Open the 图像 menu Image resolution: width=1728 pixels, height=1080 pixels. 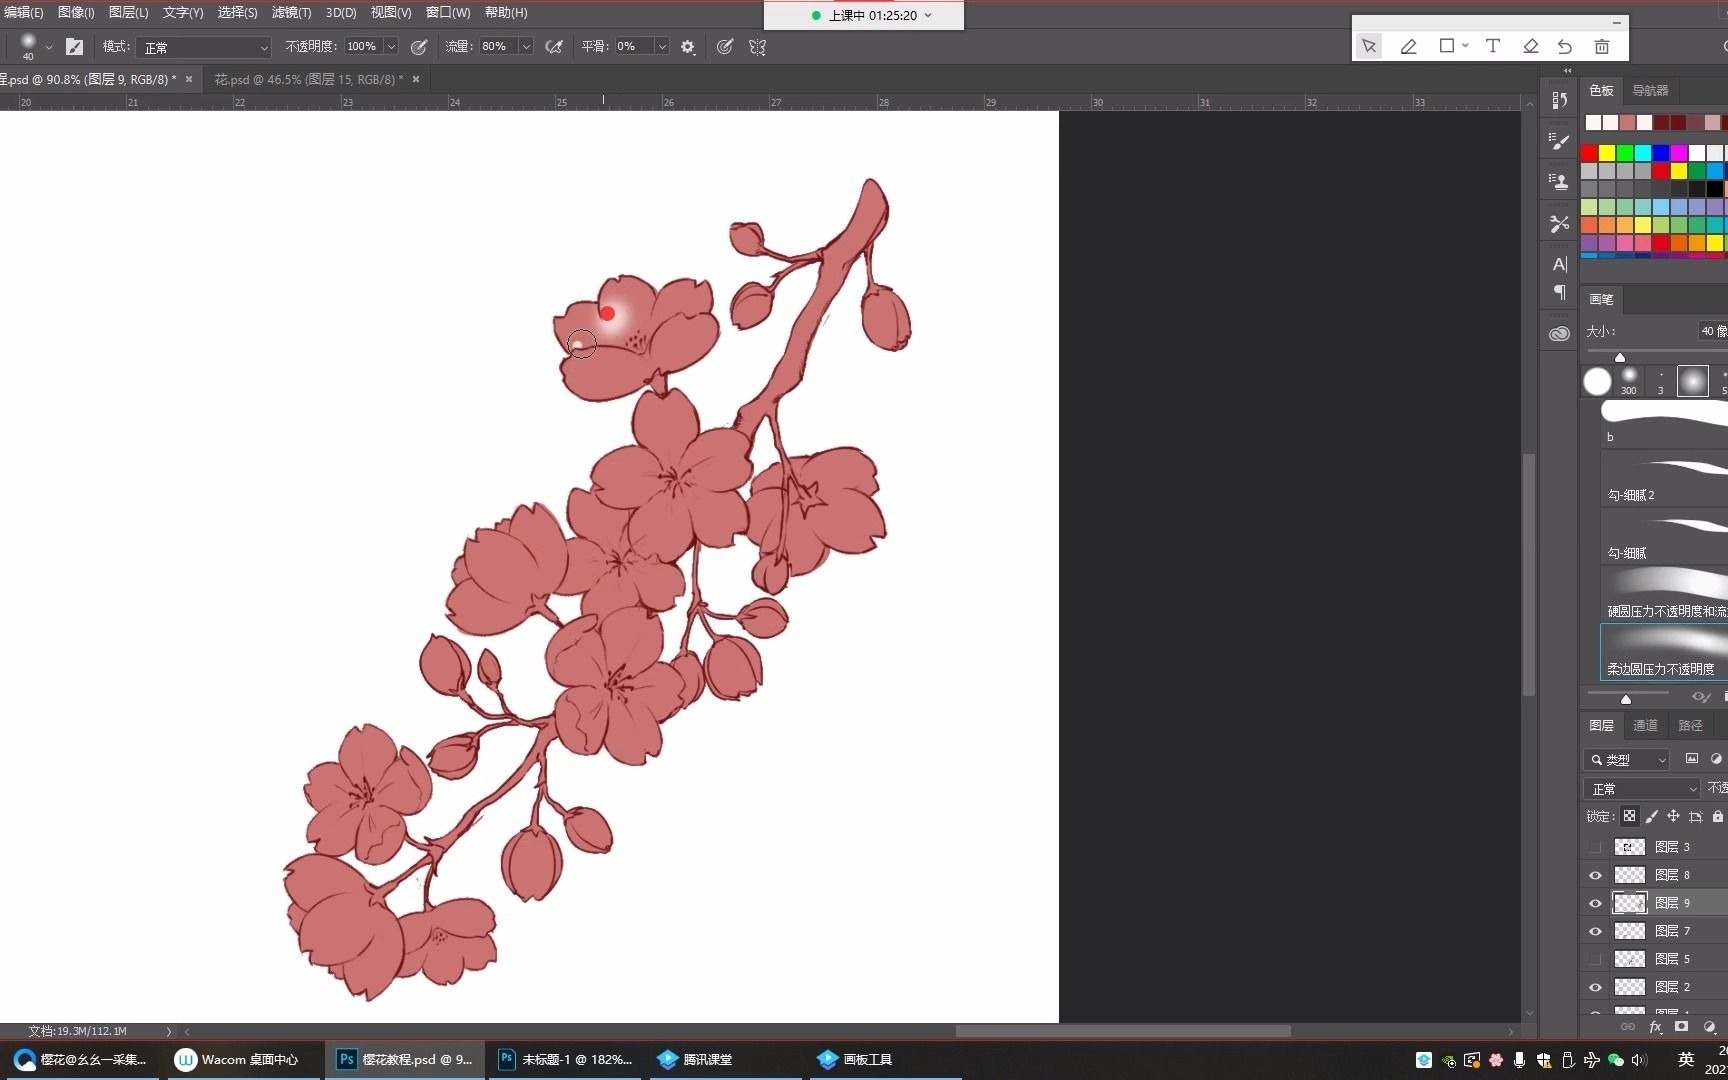(76, 12)
